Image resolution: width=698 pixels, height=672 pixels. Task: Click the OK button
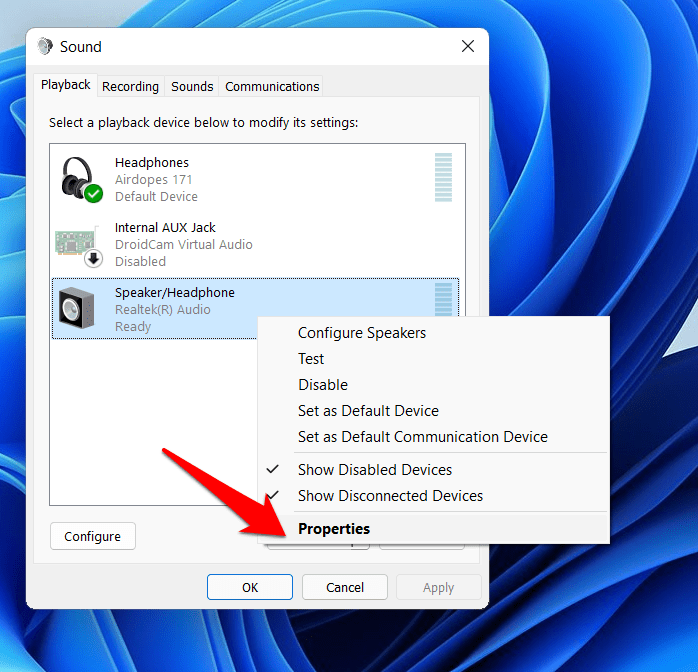pos(250,587)
